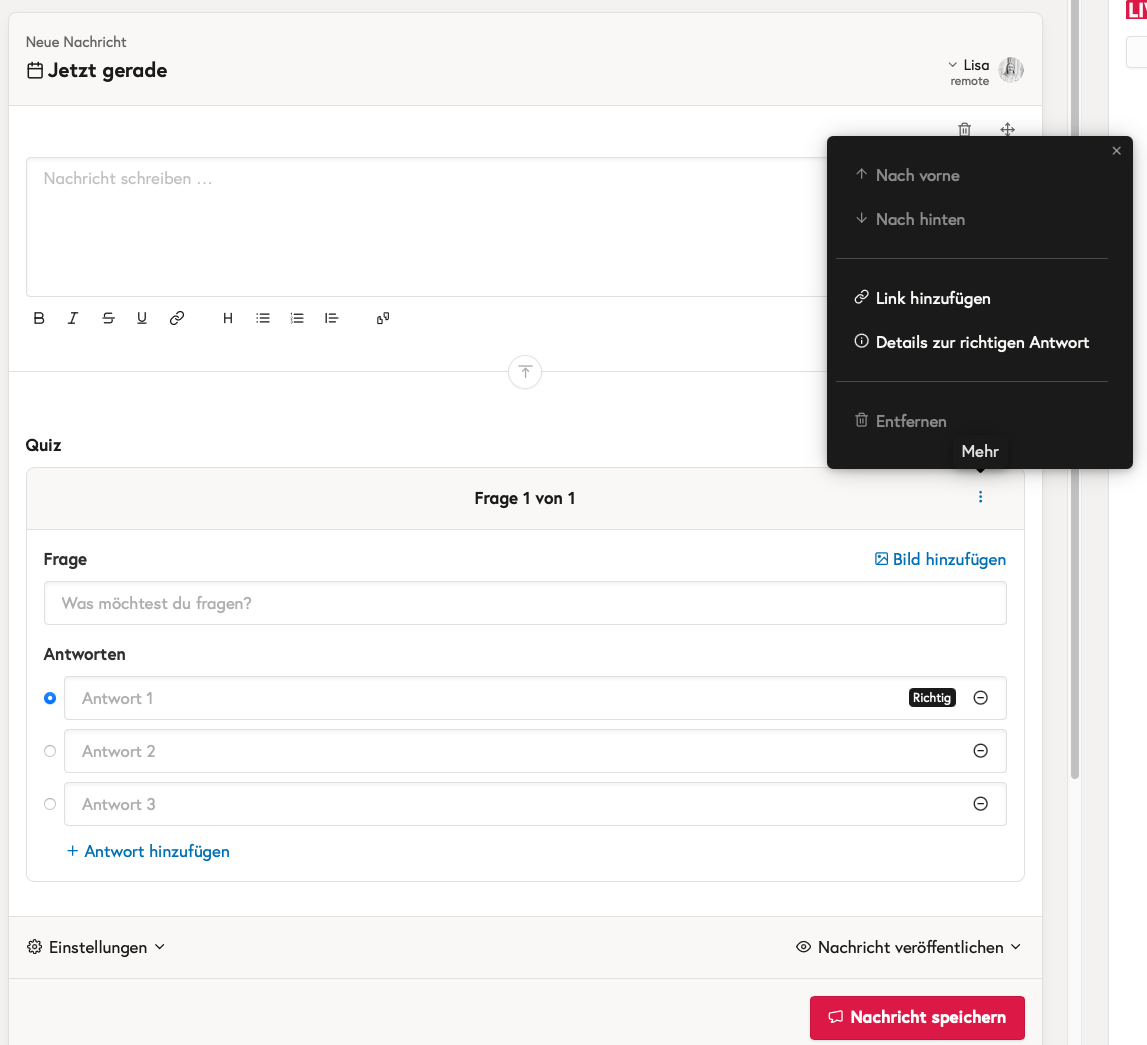
Task: Click the Frage 1 von 1 header text
Action: click(525, 499)
